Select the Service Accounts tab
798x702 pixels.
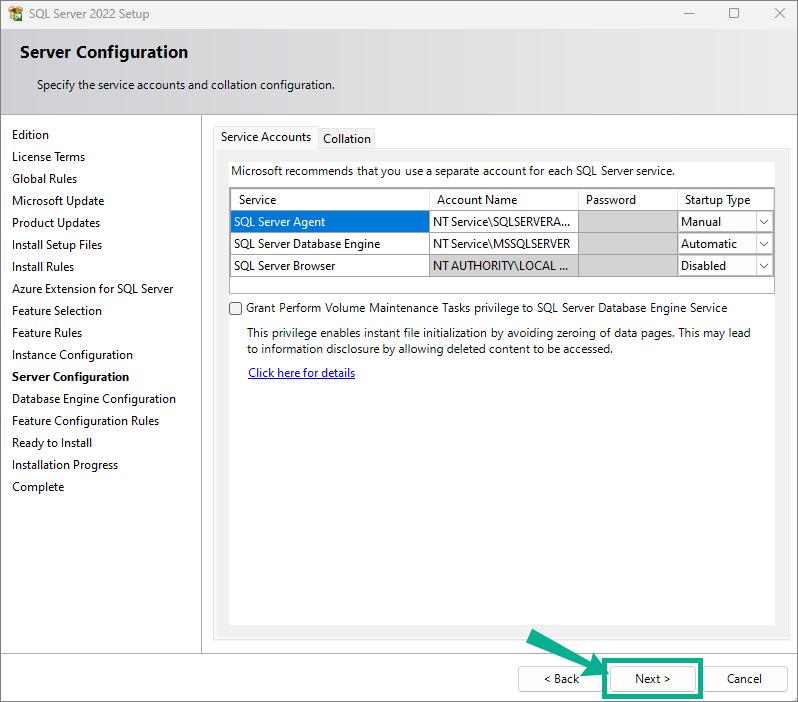[266, 137]
